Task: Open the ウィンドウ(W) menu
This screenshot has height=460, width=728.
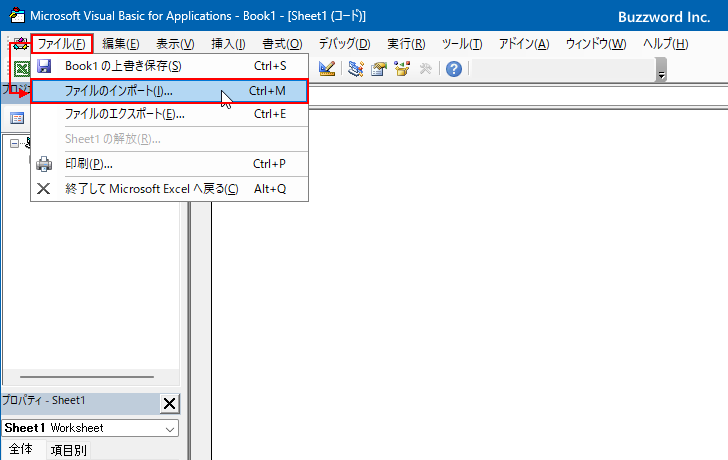Action: tap(596, 44)
